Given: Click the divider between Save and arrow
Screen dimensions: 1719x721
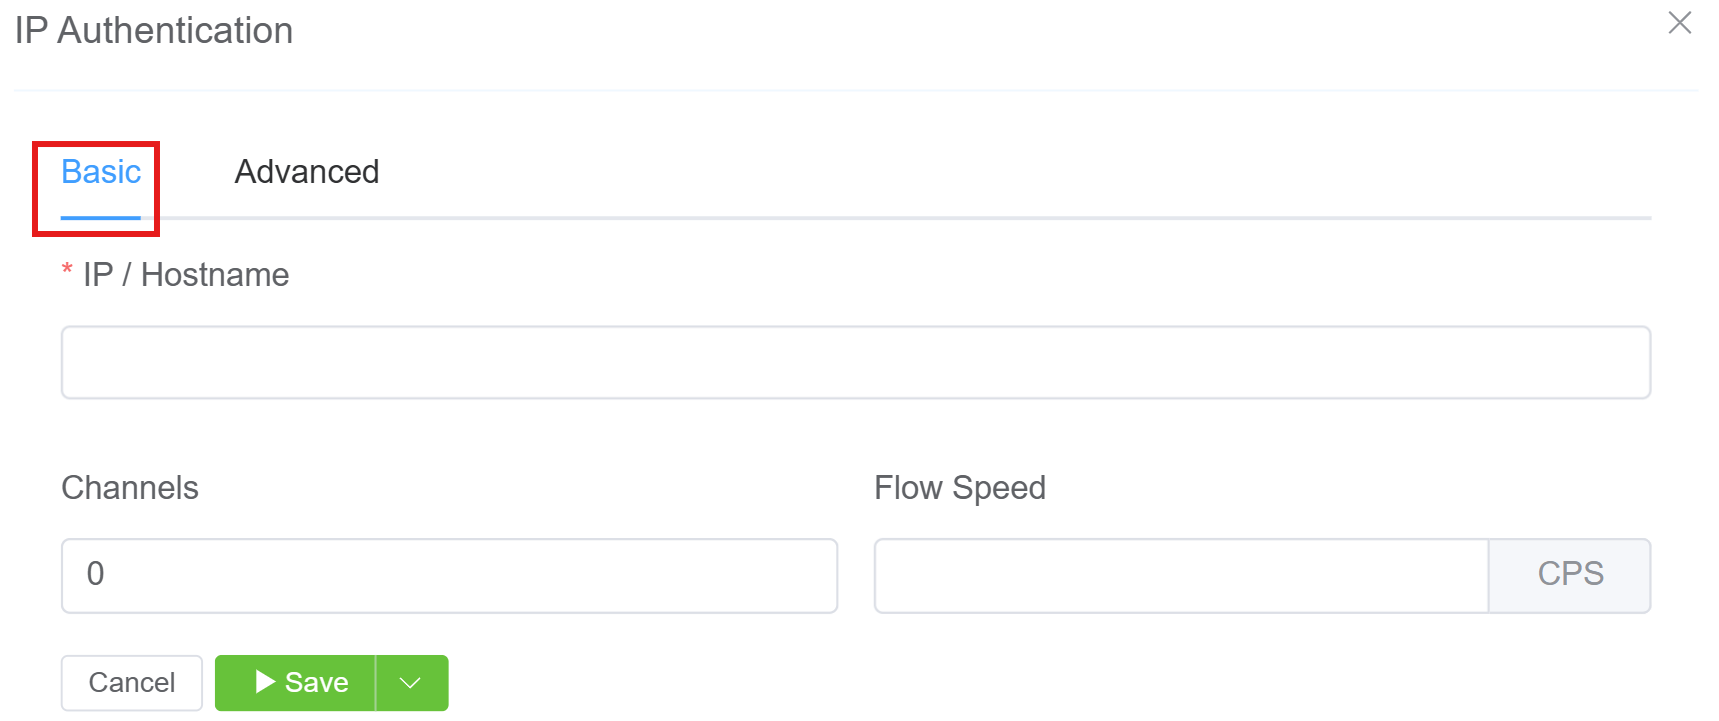Looking at the screenshot, I should (375, 683).
